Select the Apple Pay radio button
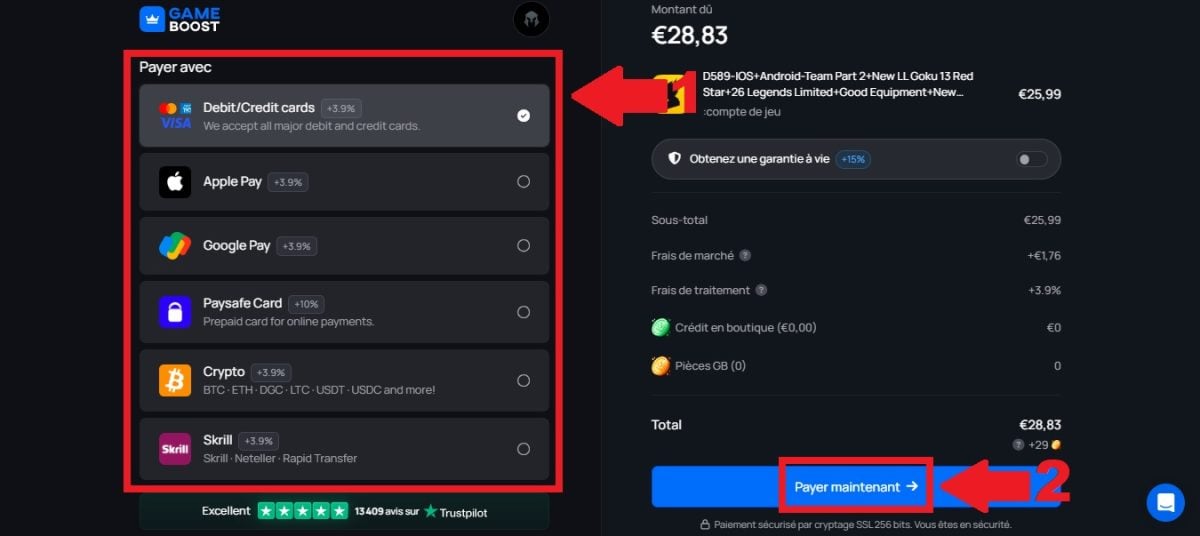Screen dimensions: 1200x536 [x=523, y=182]
